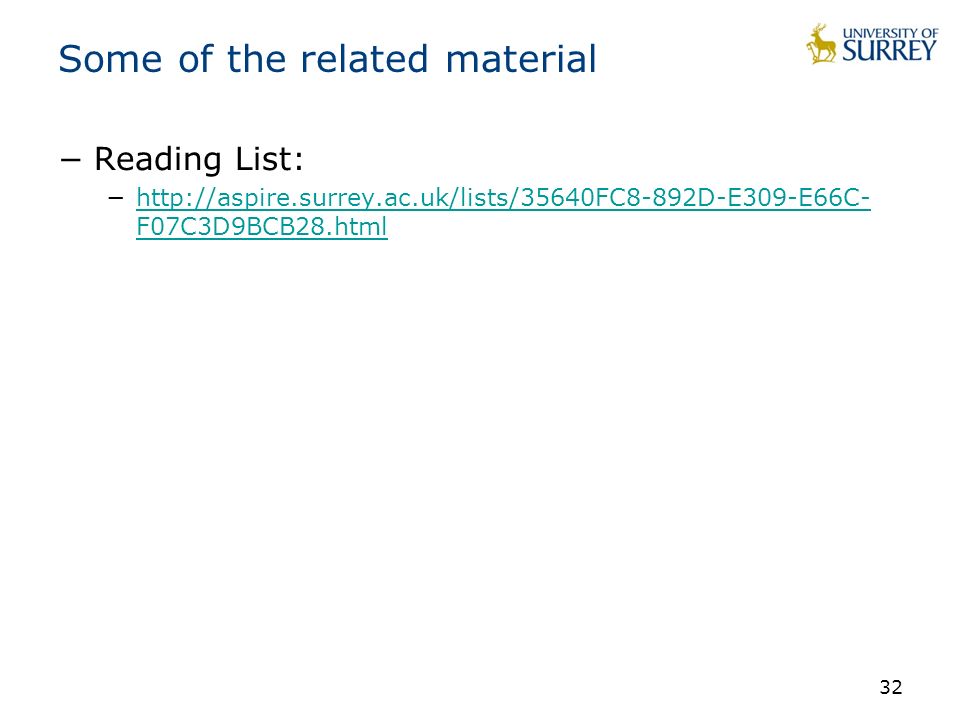Click the '35640FC8-892D-E309-E66C-' link segment

[695, 198]
